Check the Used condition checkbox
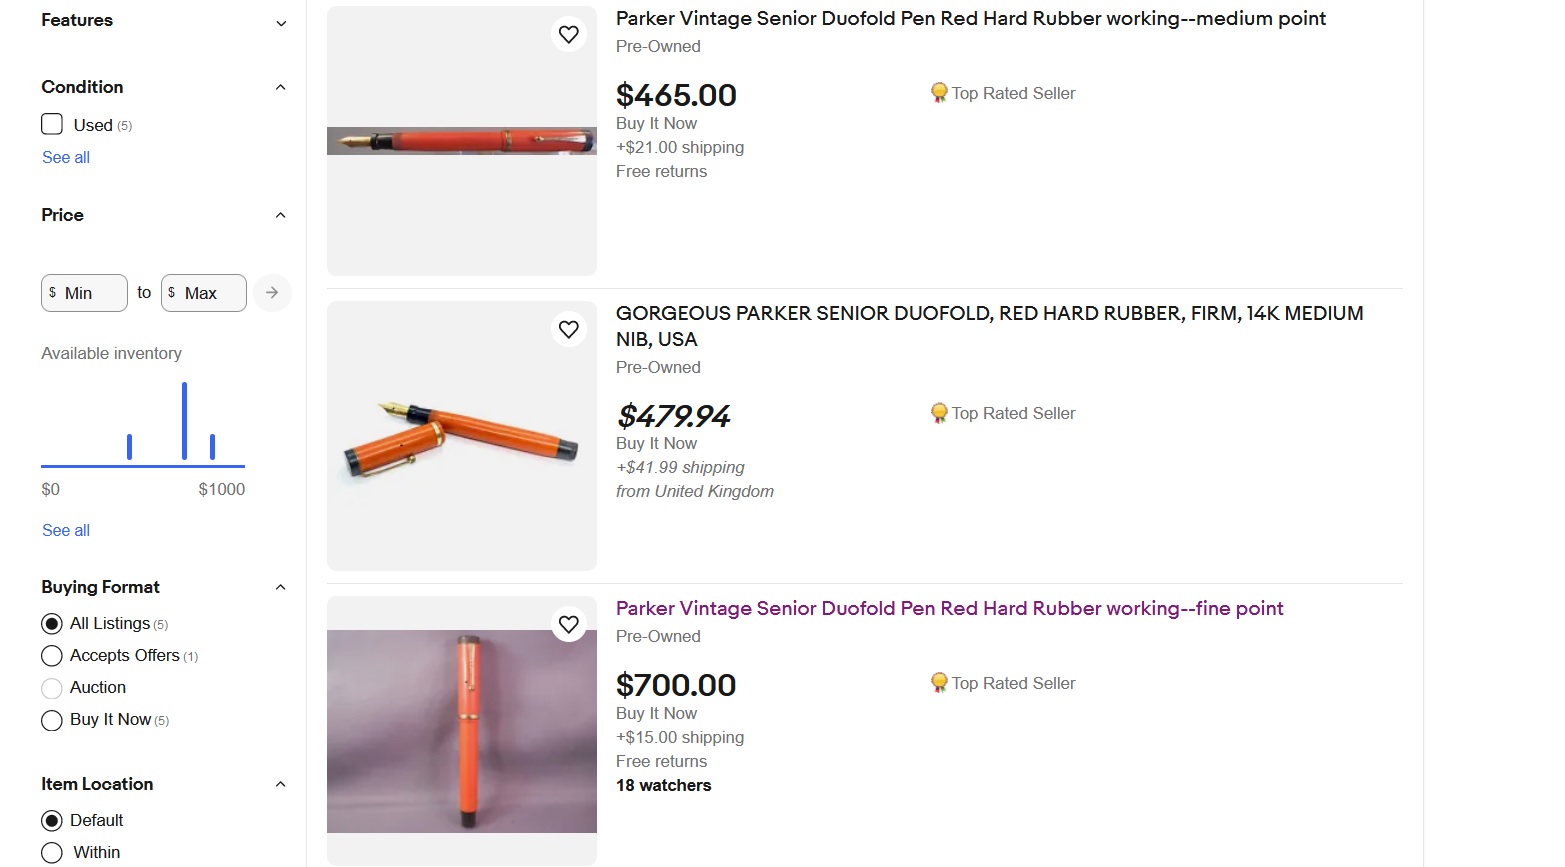The height and width of the screenshot is (867, 1565). click(x=52, y=124)
